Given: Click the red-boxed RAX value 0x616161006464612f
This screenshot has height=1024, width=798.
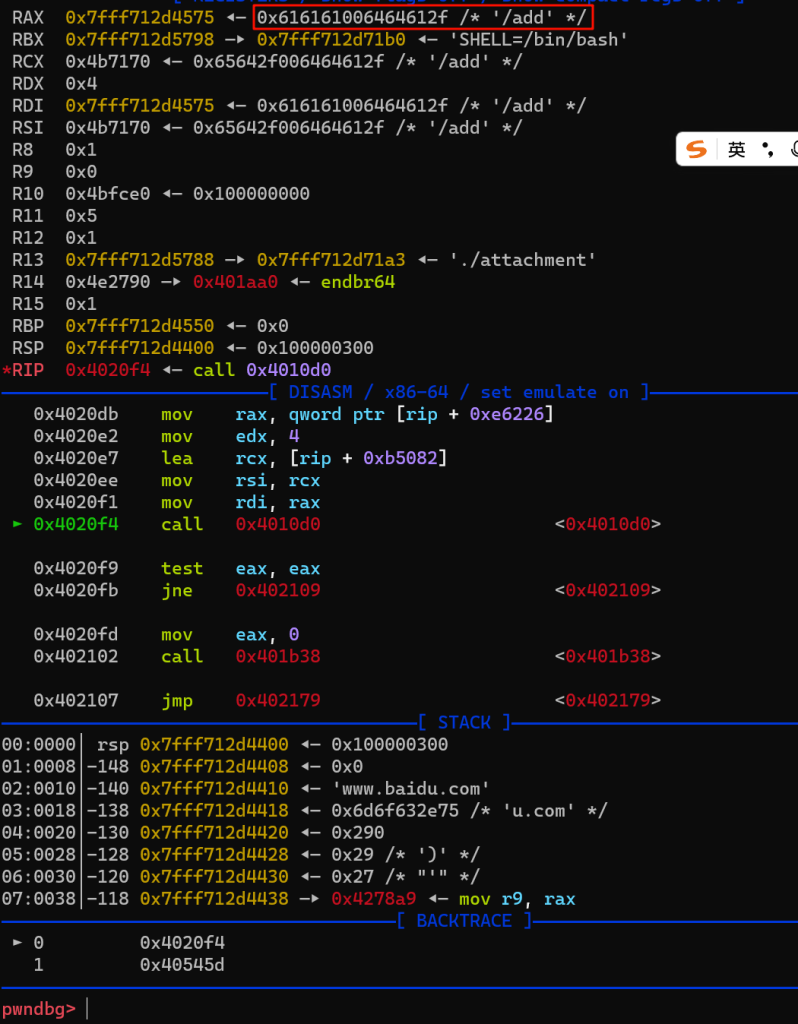Looking at the screenshot, I should coord(422,18).
